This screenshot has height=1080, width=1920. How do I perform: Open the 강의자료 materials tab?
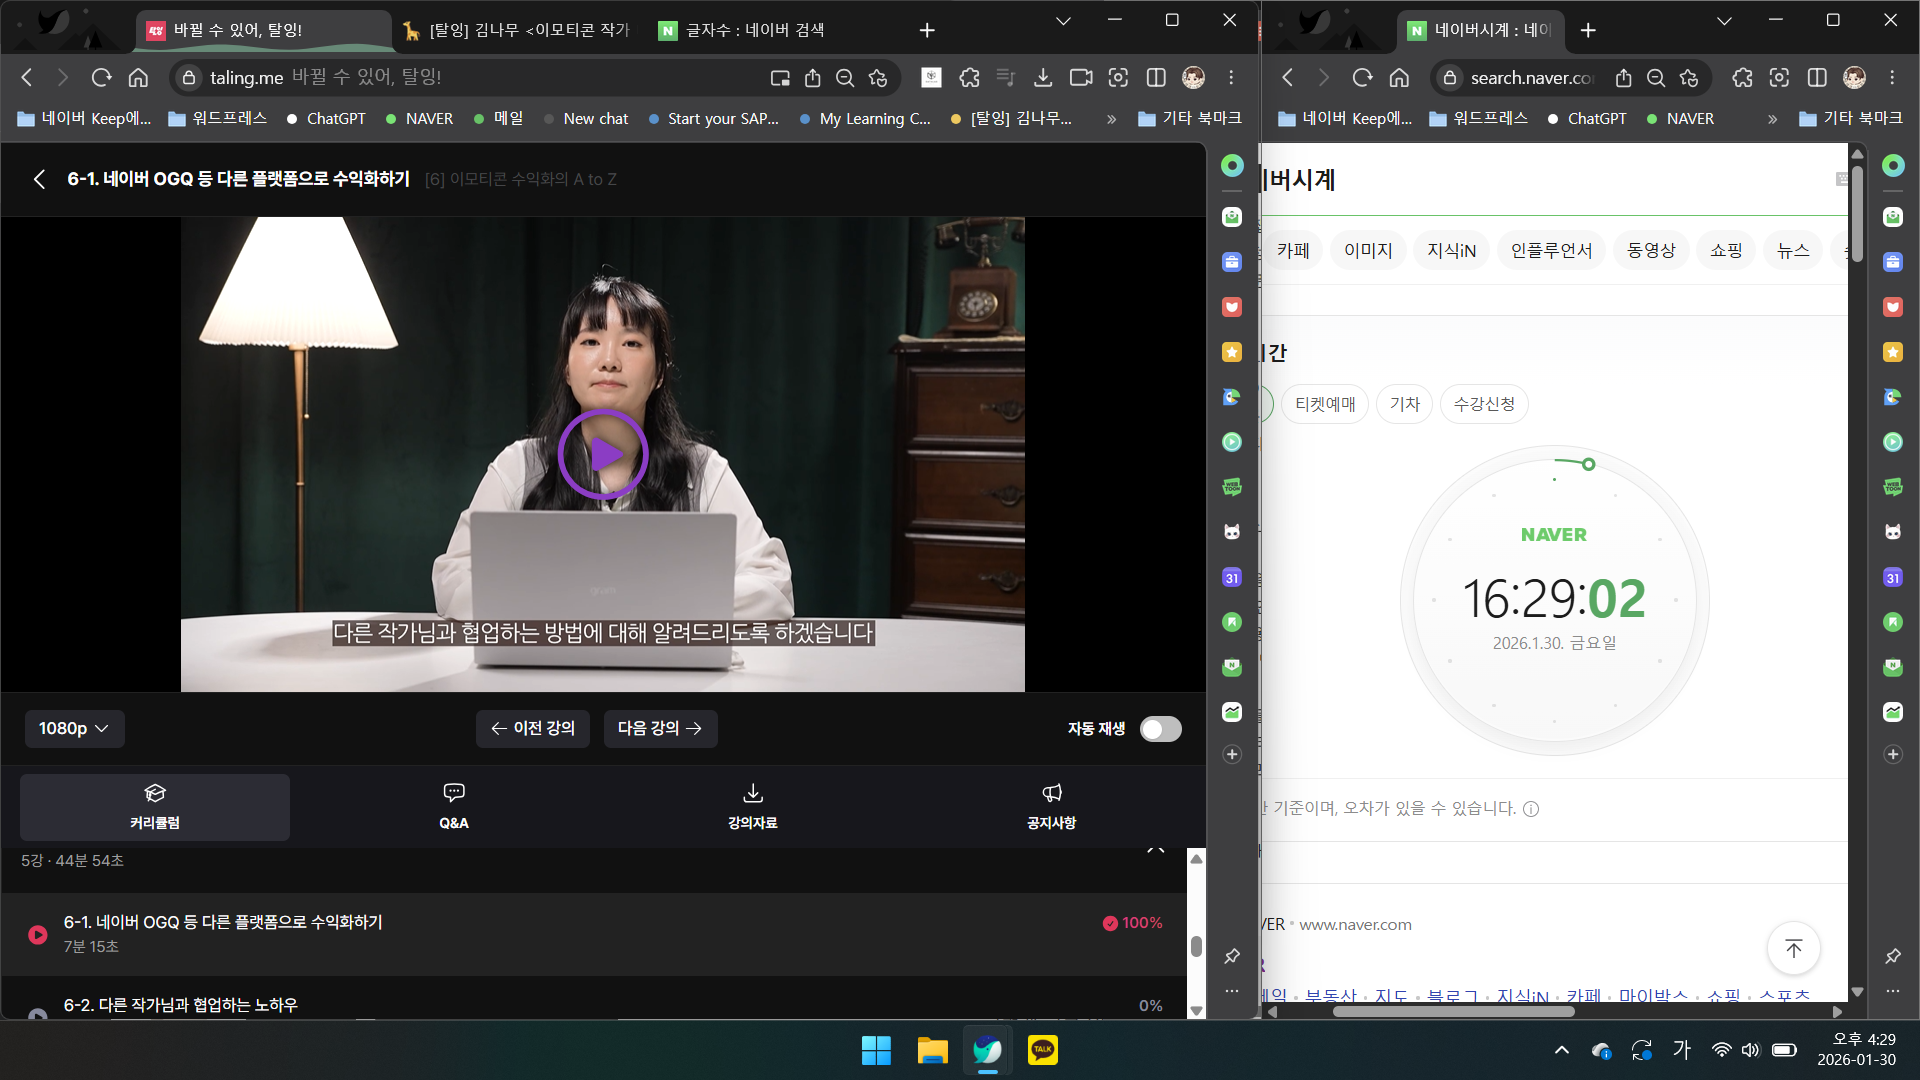point(752,806)
